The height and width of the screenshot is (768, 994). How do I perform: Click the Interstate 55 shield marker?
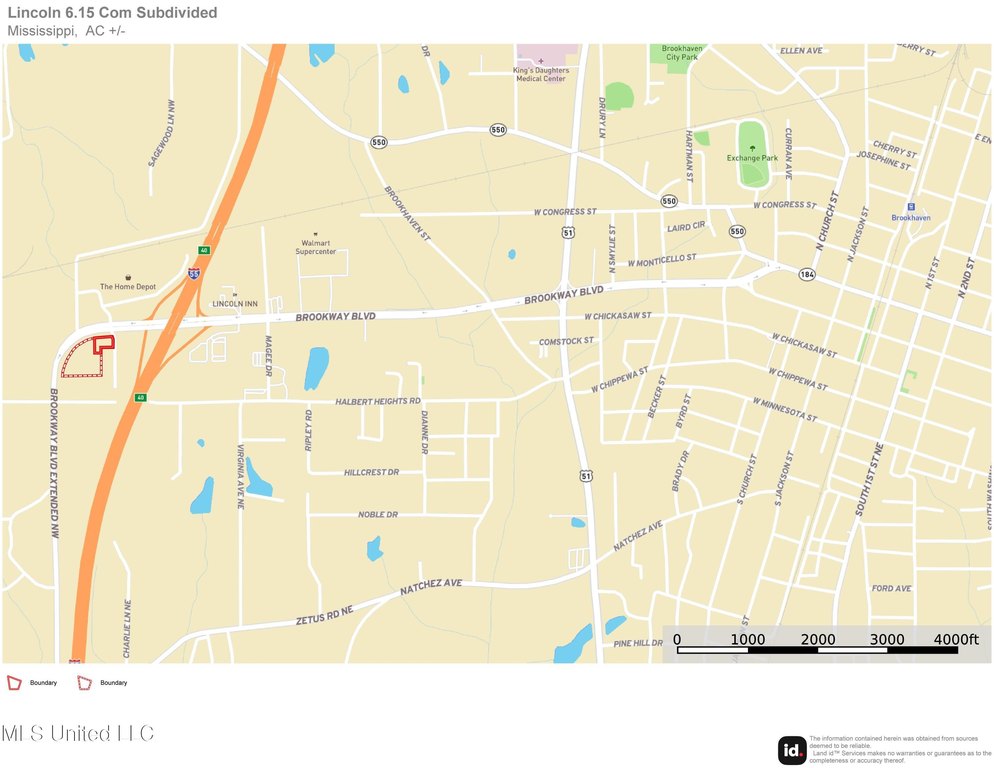194,272
